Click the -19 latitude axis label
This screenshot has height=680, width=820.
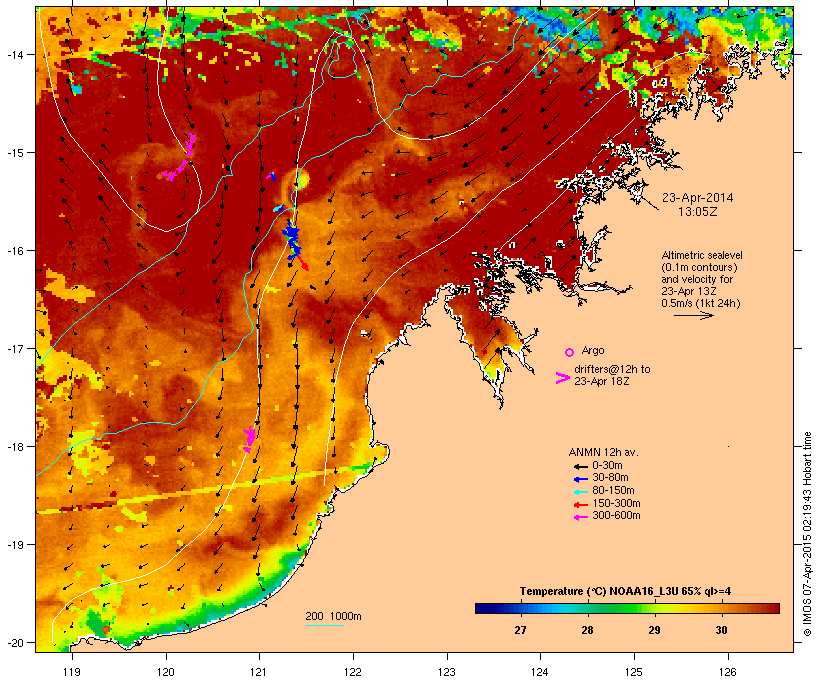[x=14, y=545]
